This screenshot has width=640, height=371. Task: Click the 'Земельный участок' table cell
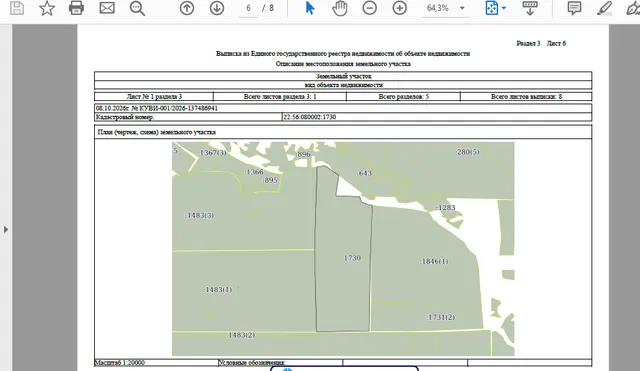point(343,76)
